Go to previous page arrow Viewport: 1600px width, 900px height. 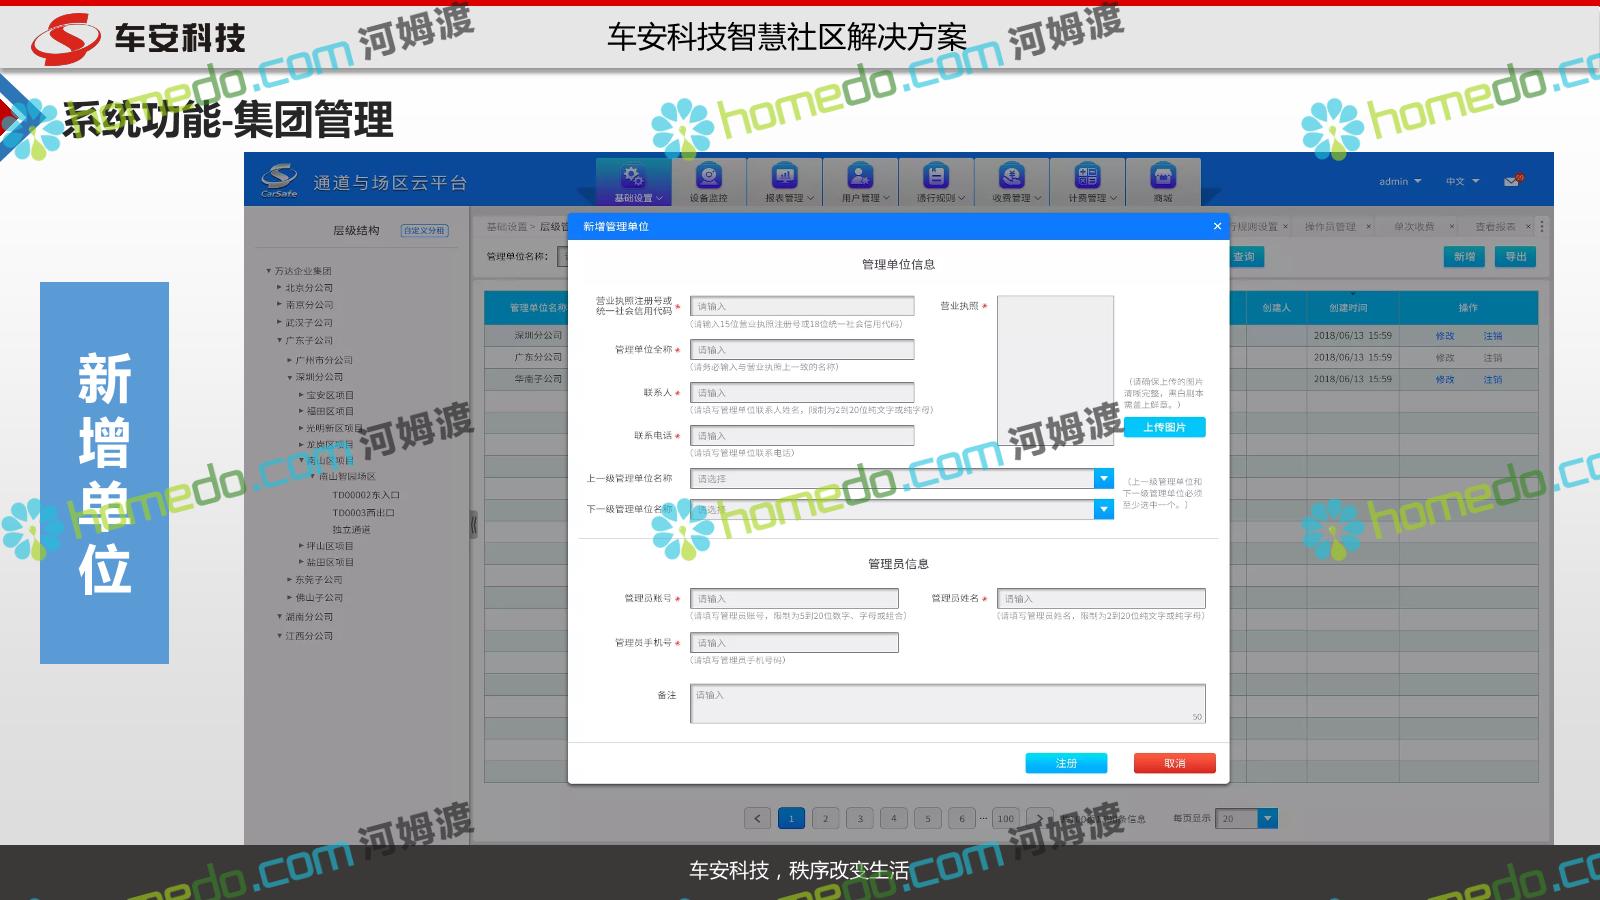[x=757, y=818]
